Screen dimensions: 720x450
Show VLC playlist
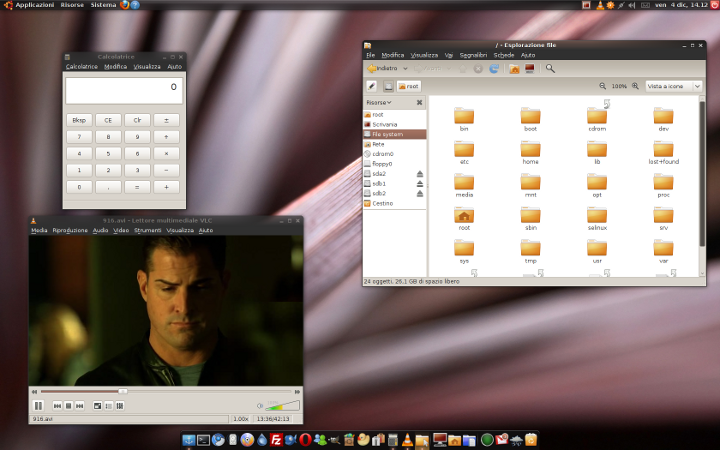pyautogui.click(x=108, y=406)
